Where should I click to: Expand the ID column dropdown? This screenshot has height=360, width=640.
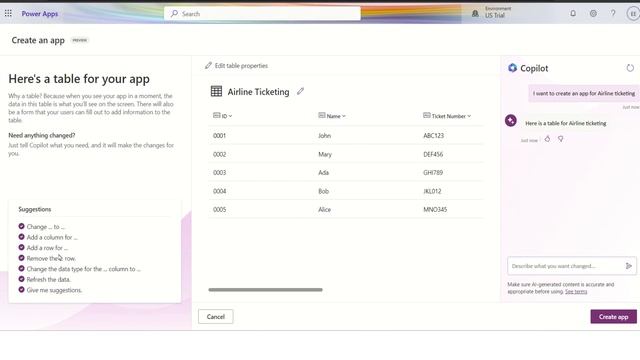[230, 116]
